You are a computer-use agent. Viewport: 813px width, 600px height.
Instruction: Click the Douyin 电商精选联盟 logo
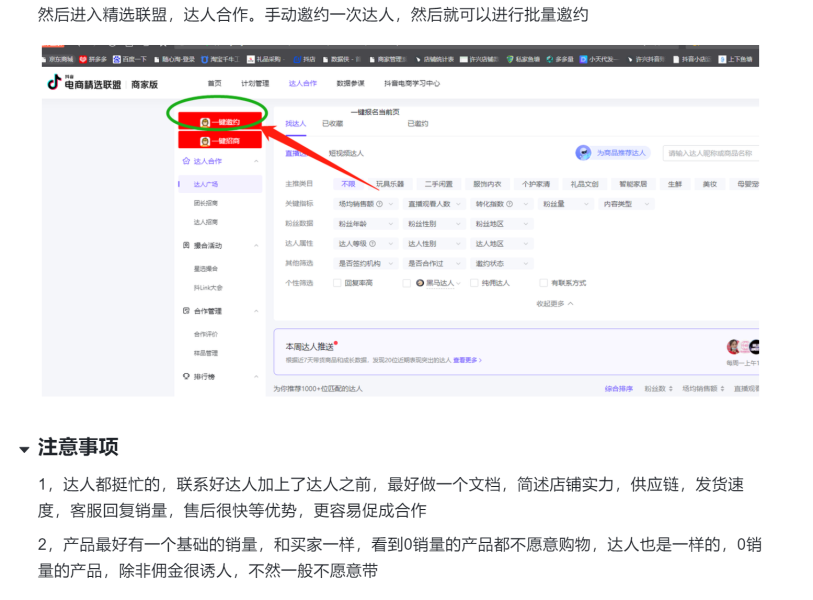[x=83, y=84]
